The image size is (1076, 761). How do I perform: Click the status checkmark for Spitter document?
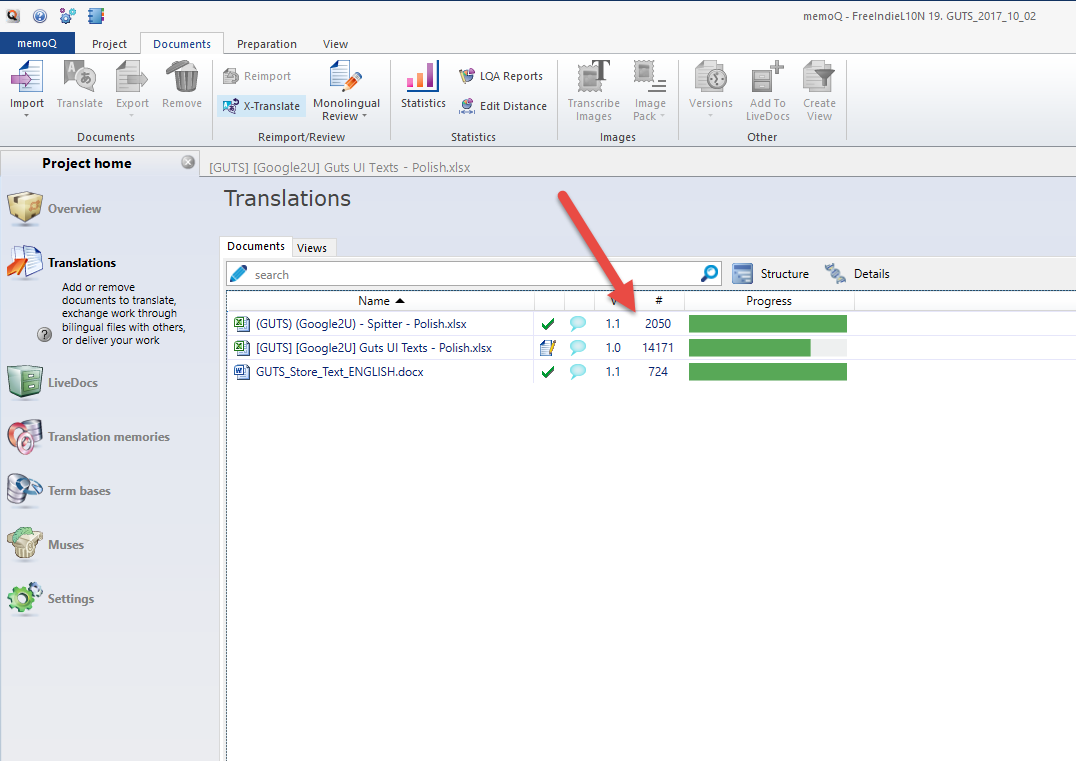pos(548,324)
